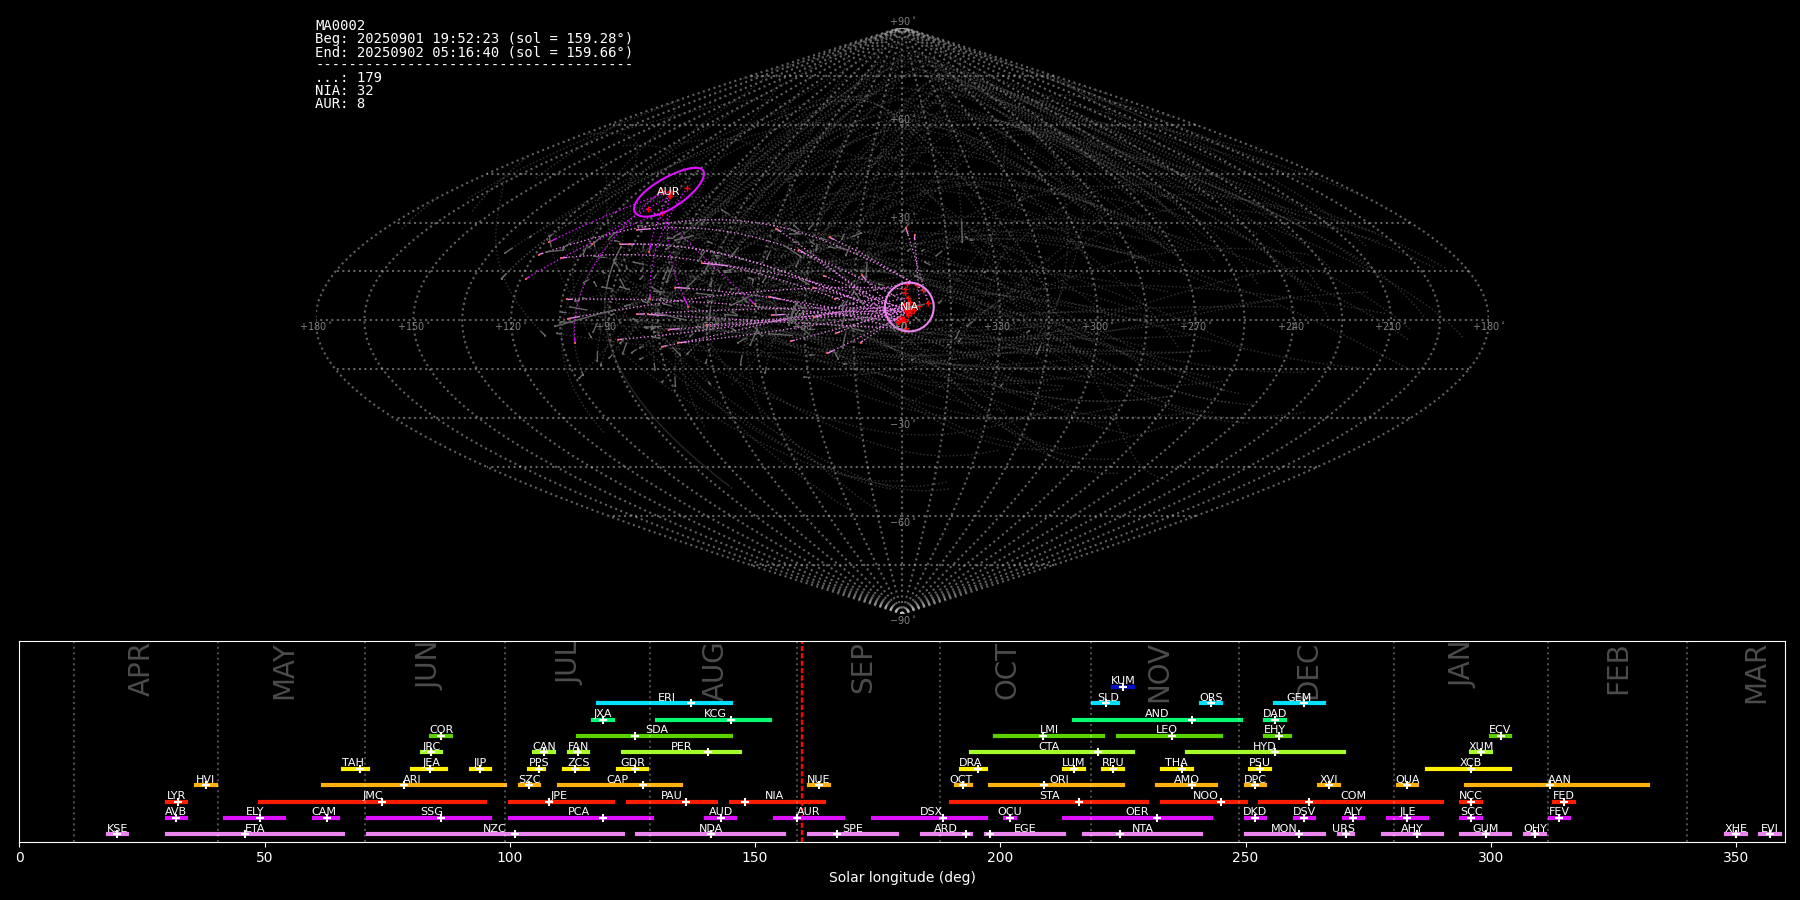Click the KCG shower label on timeline

tap(715, 713)
